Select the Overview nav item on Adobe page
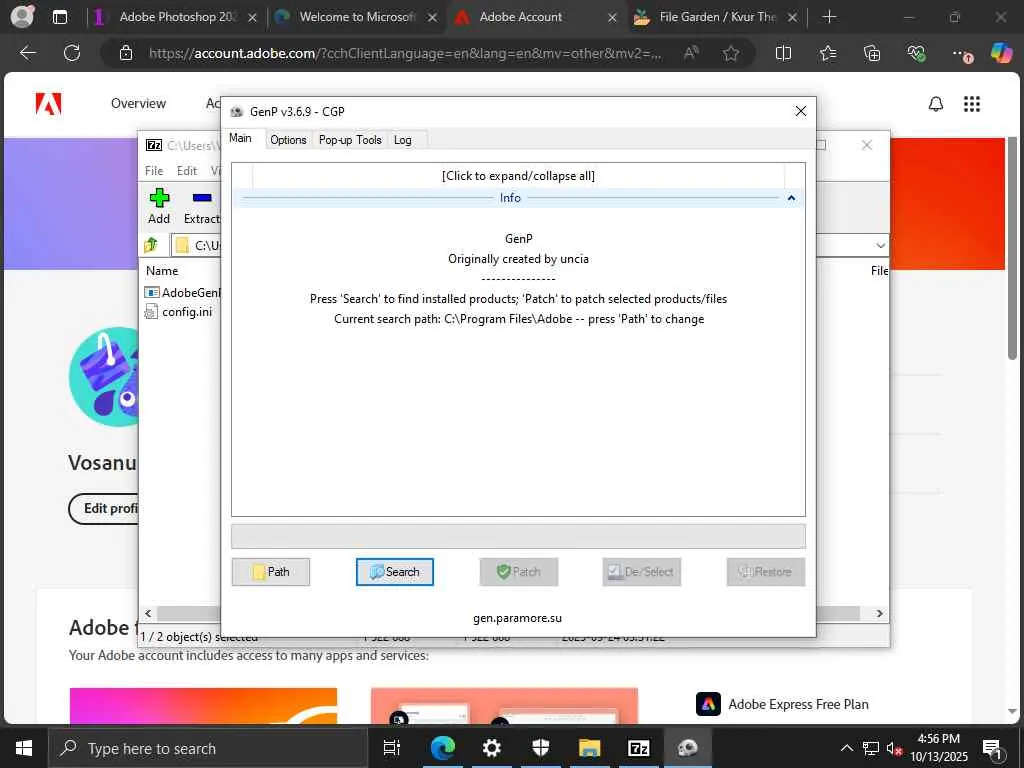This screenshot has height=768, width=1024. click(x=138, y=103)
